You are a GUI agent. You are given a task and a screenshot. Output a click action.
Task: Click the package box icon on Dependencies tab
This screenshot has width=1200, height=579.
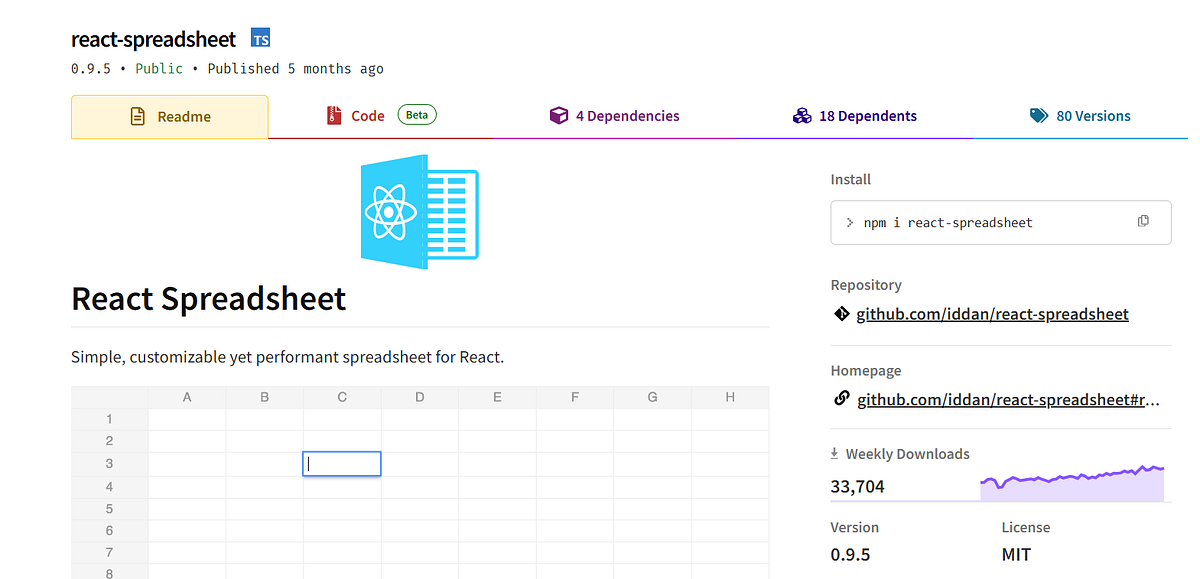[558, 115]
